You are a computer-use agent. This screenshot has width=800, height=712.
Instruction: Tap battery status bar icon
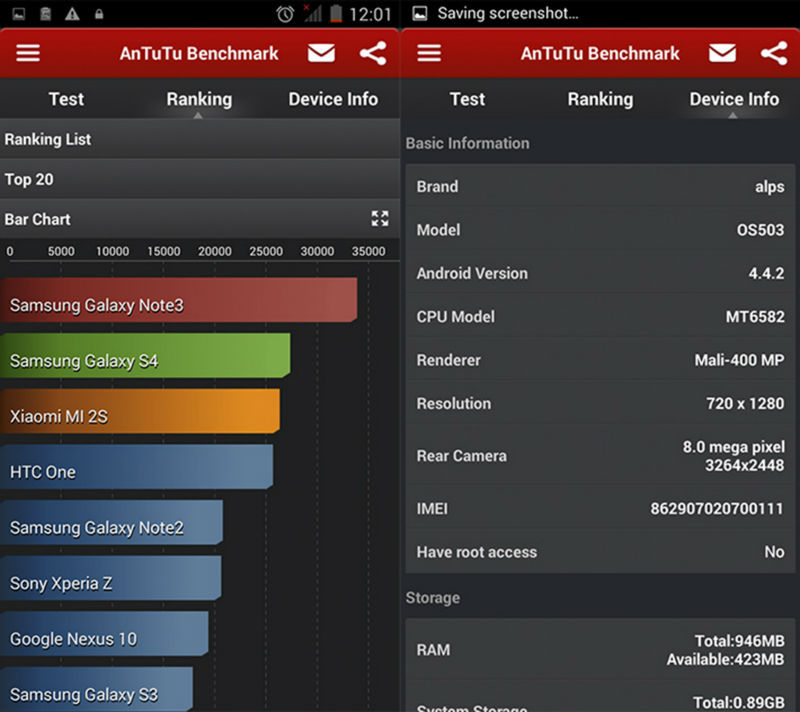(336, 14)
